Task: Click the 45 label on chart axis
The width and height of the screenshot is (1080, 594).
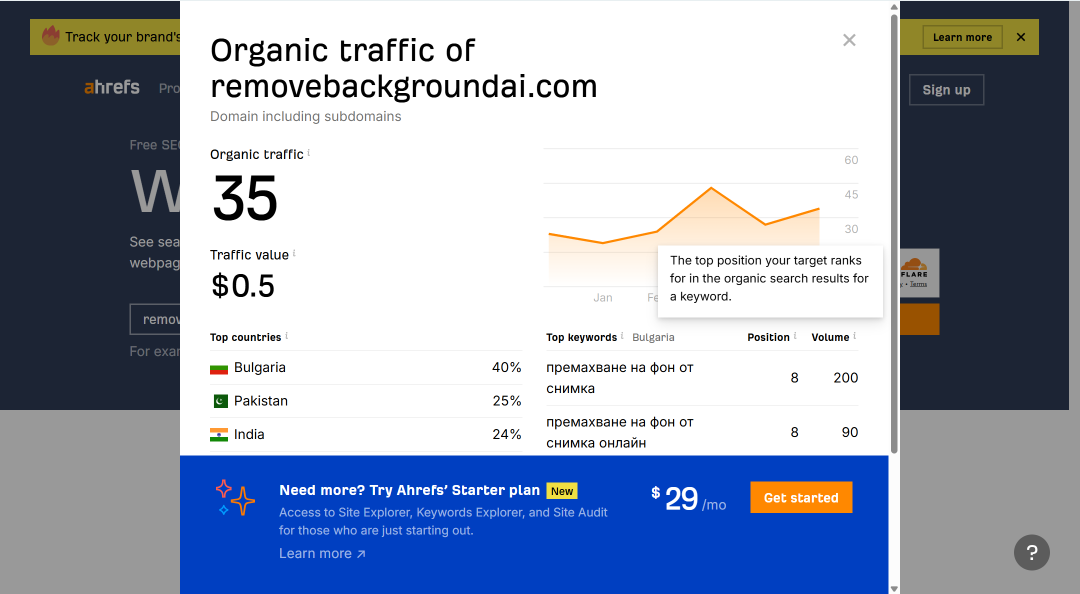Action: [851, 194]
